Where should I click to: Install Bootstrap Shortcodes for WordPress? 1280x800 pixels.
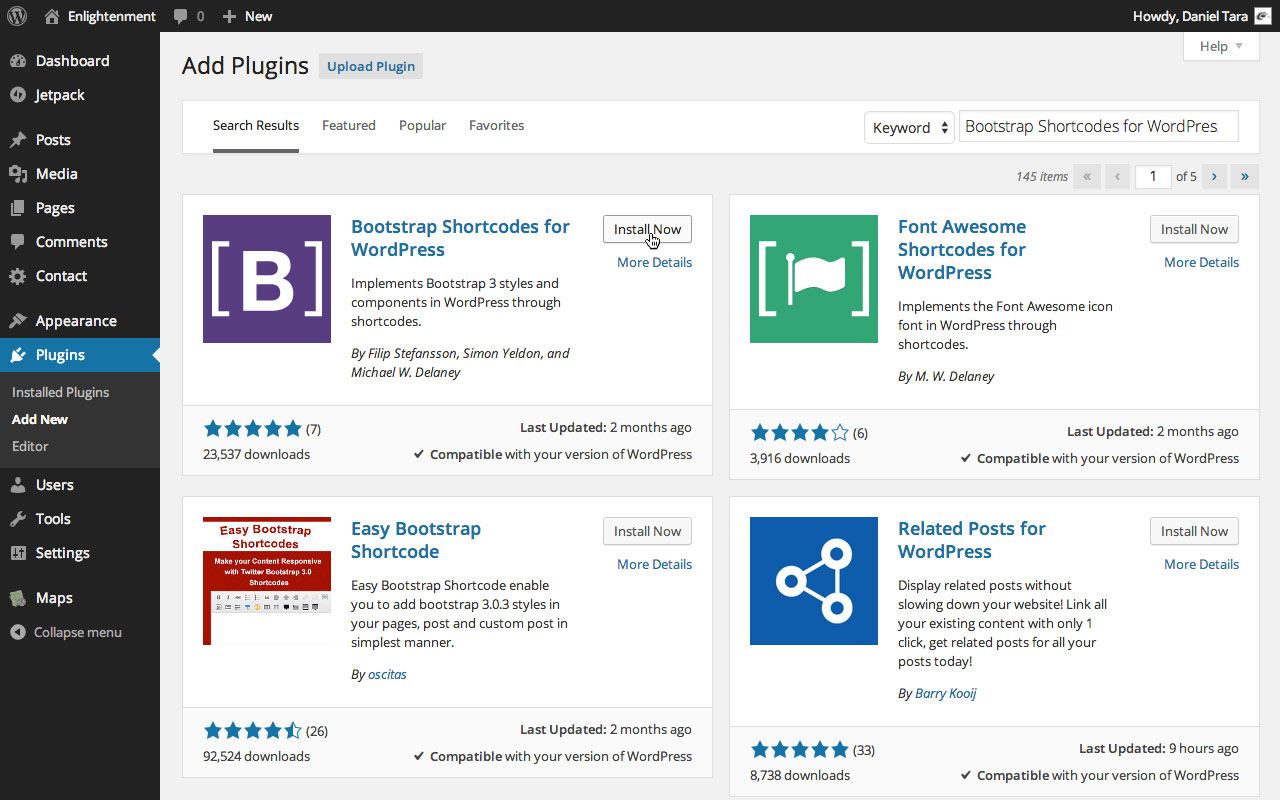[x=647, y=229]
